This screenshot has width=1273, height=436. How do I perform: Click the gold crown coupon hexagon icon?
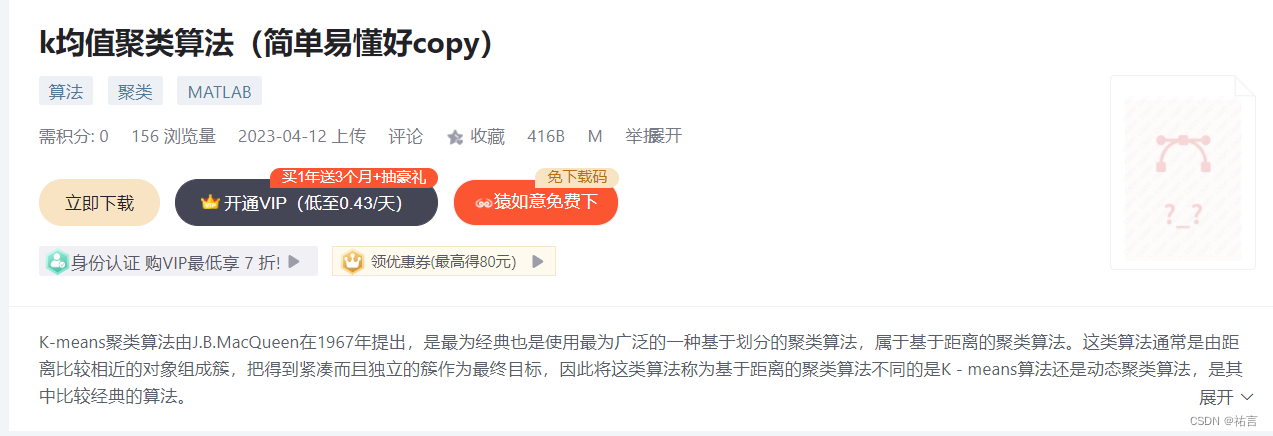(x=353, y=262)
